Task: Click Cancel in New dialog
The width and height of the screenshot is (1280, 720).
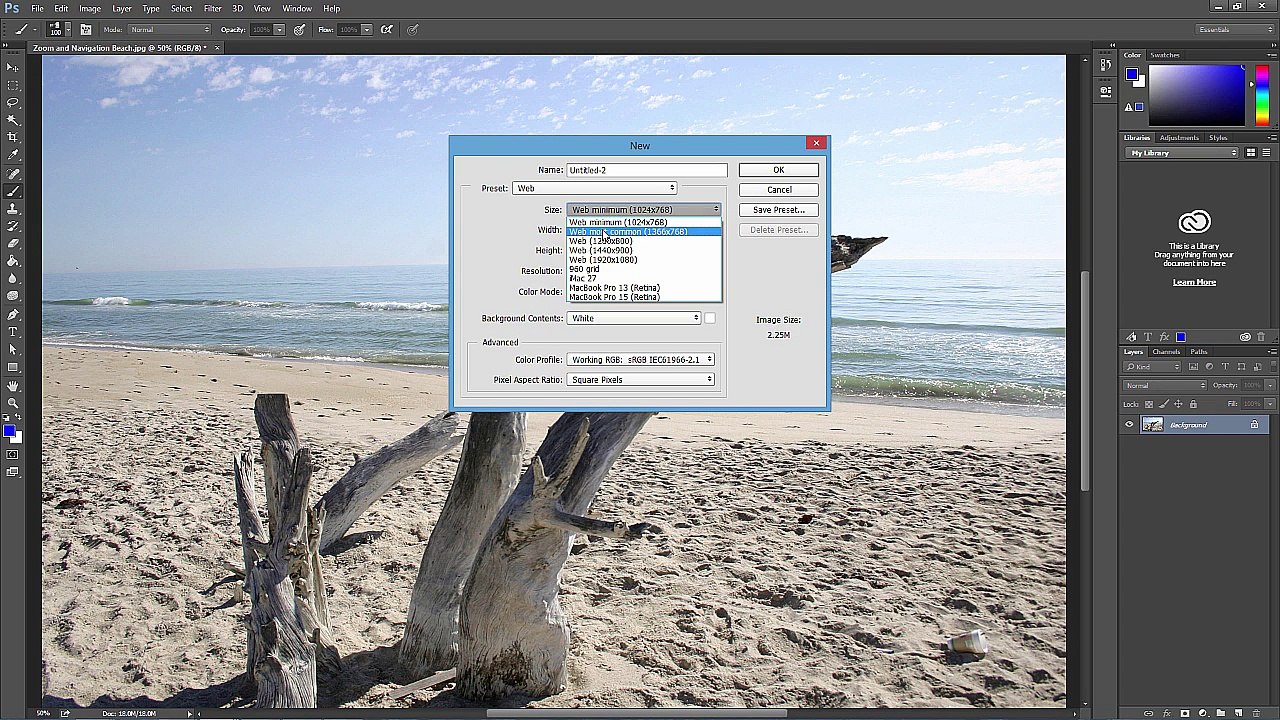Action: [778, 190]
